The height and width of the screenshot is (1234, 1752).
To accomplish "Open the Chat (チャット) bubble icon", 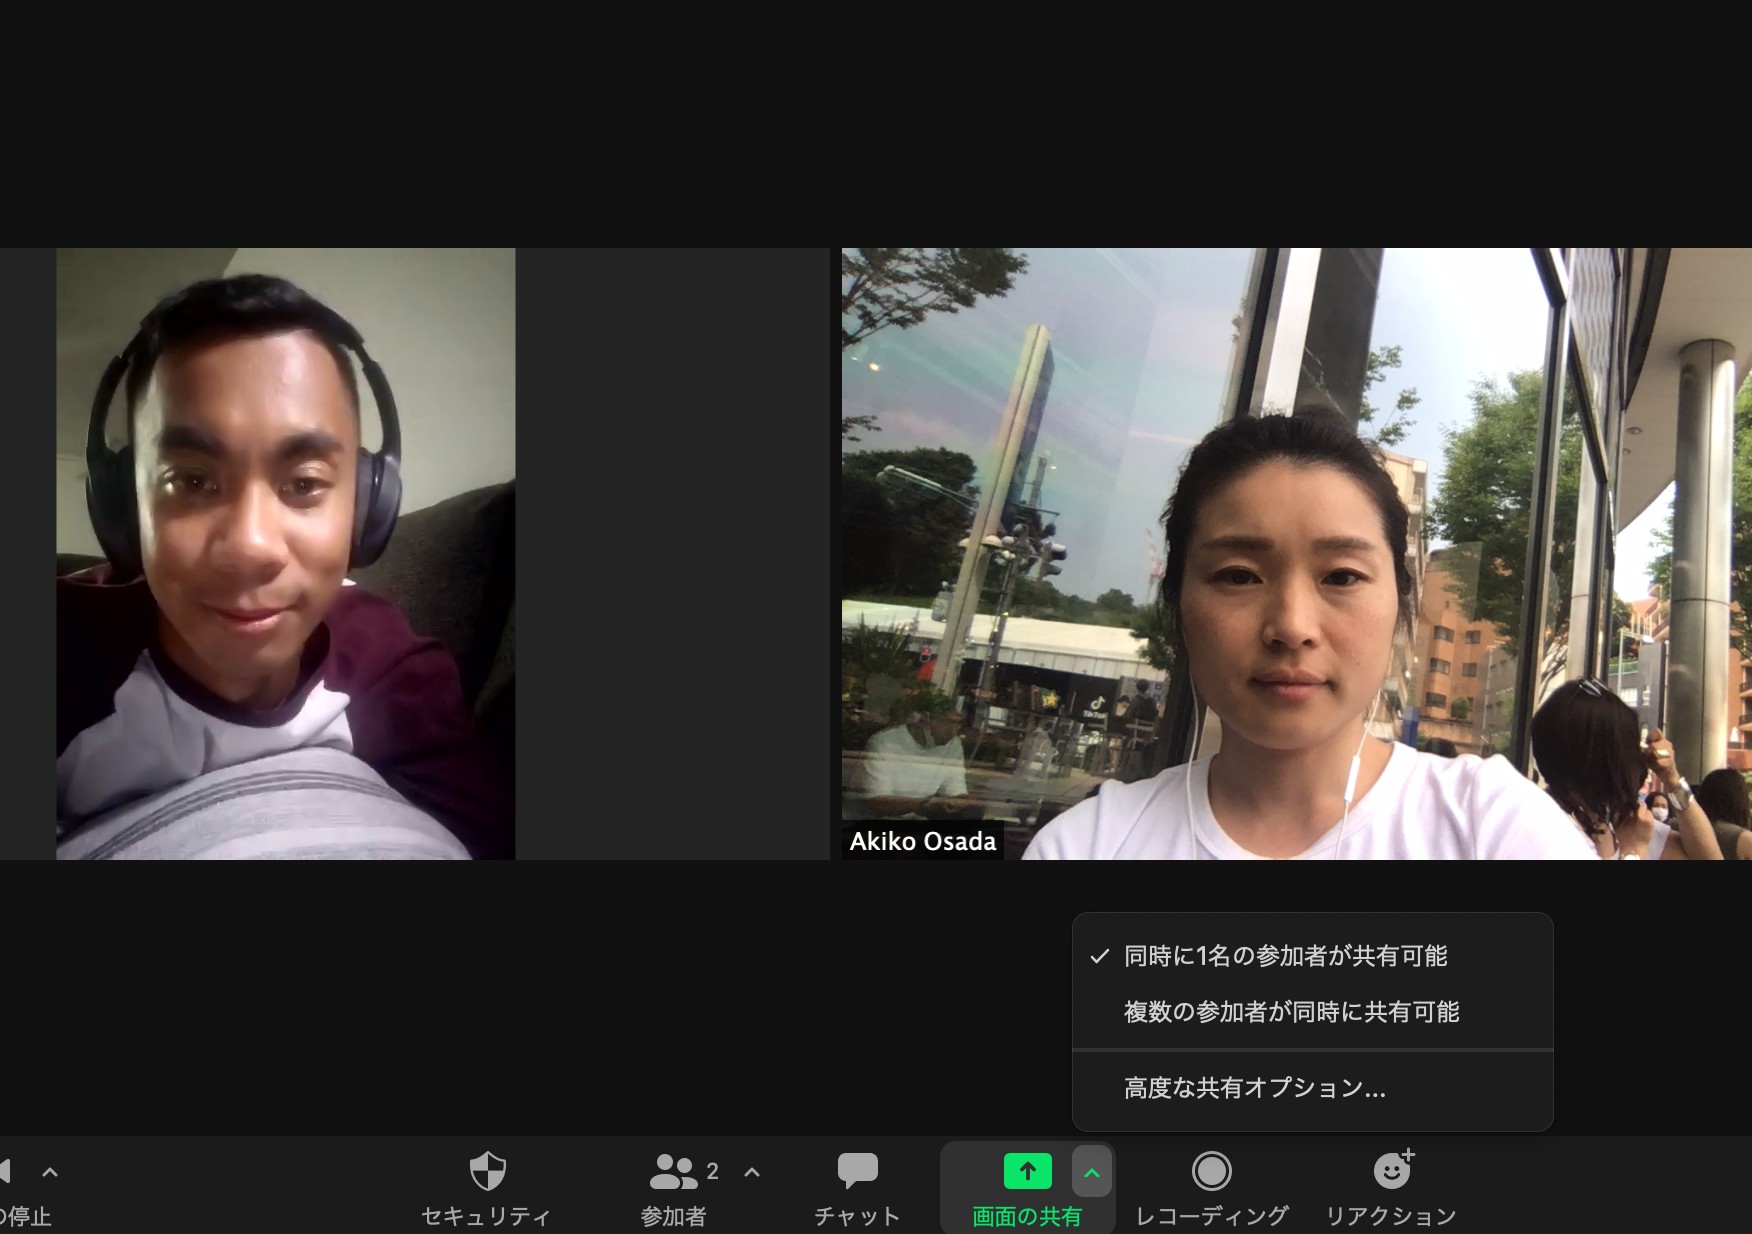I will [x=857, y=1171].
